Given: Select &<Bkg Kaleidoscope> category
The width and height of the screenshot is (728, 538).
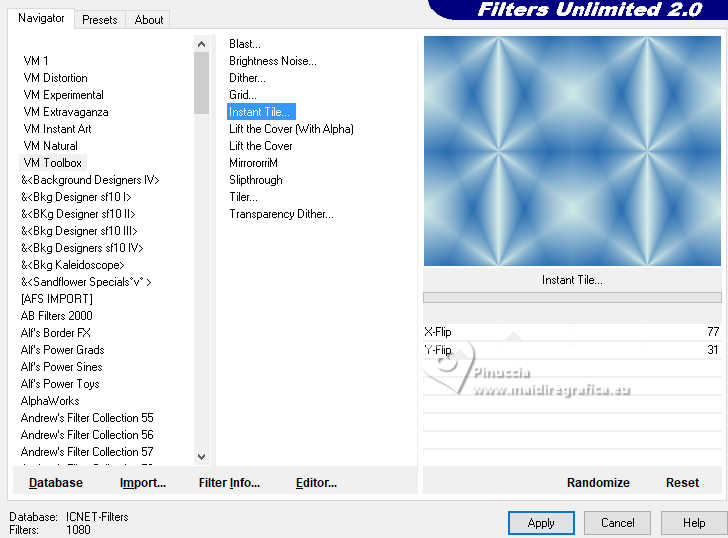Looking at the screenshot, I should tap(72, 265).
